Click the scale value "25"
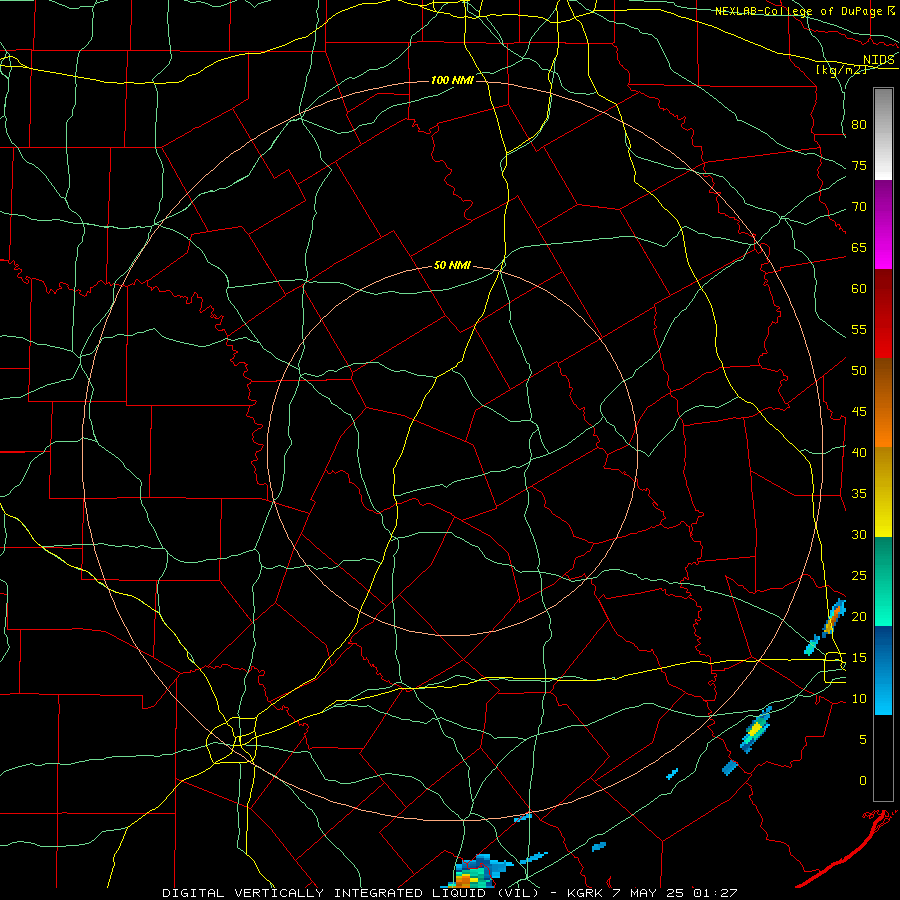 click(859, 576)
